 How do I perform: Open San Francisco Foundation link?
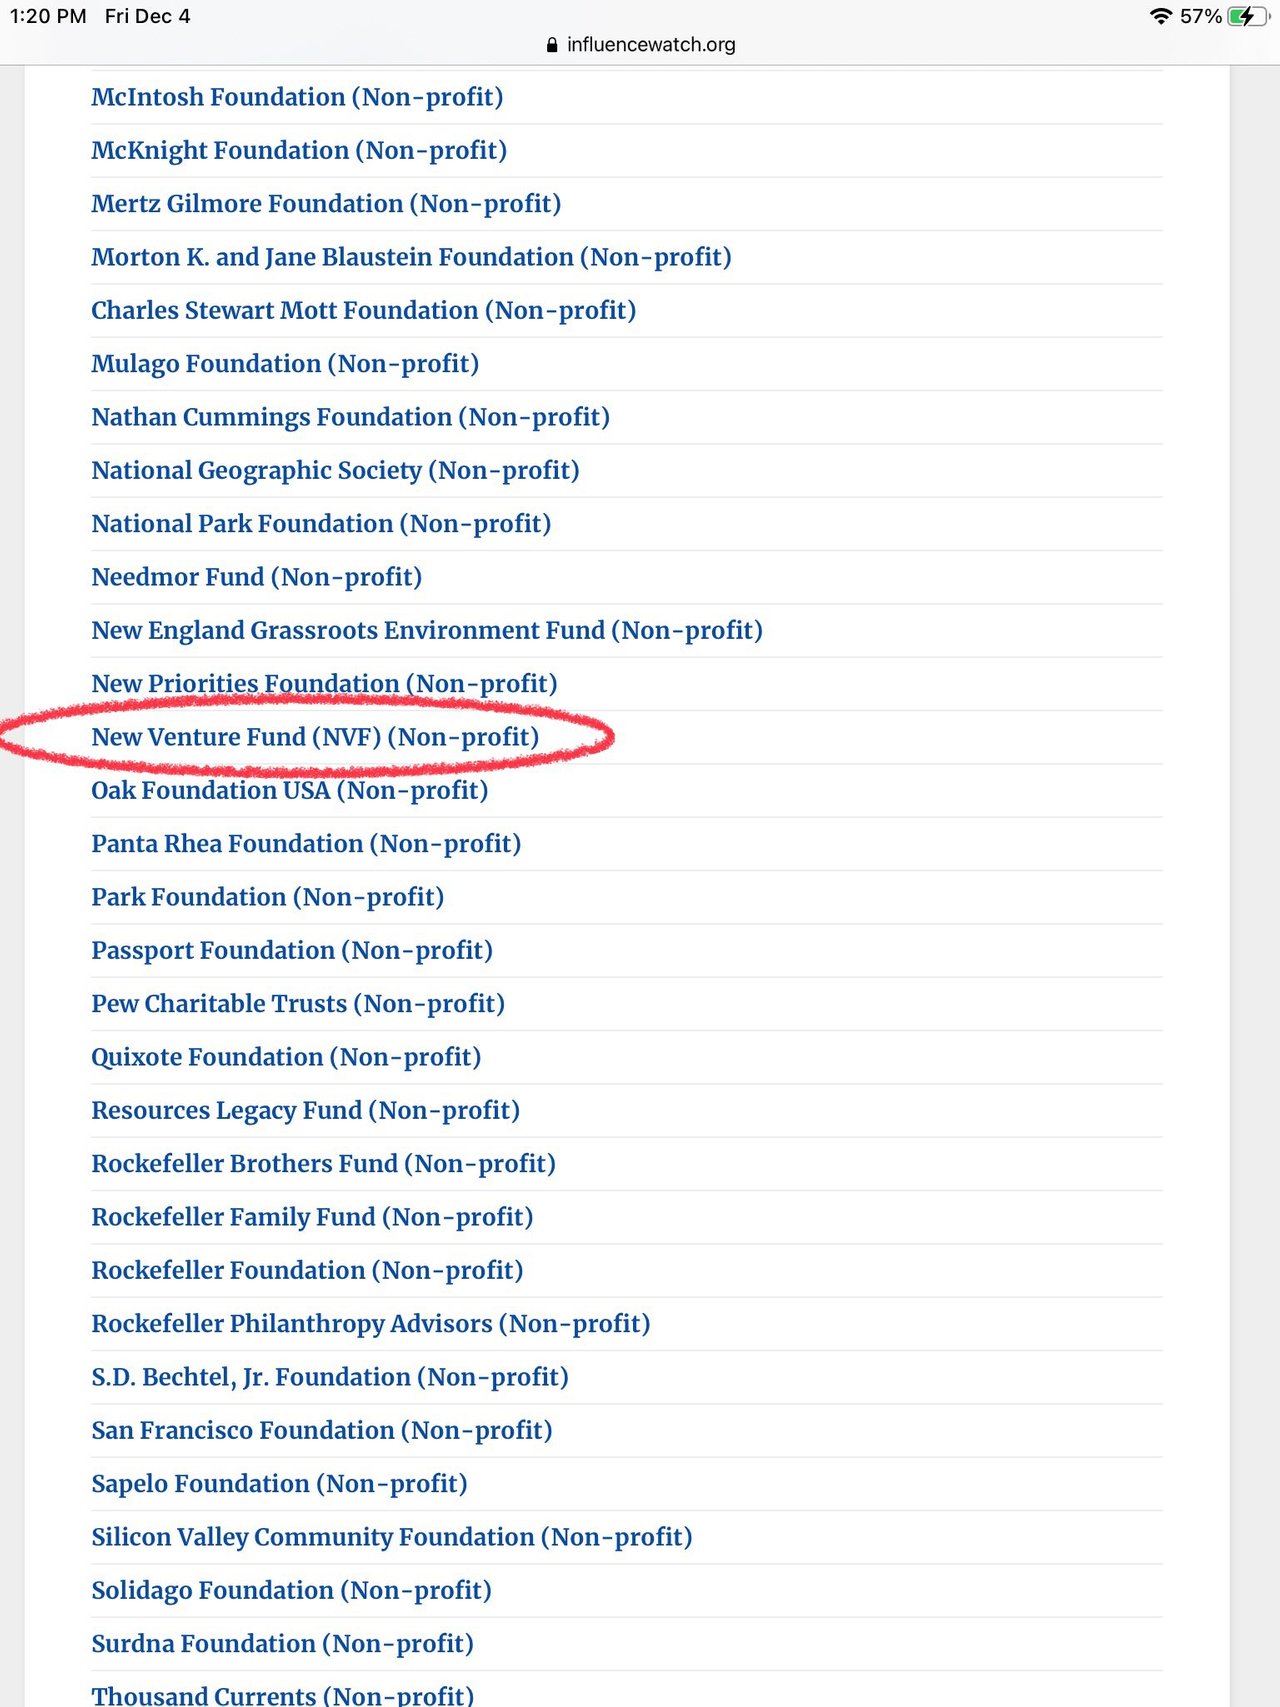click(x=321, y=1430)
